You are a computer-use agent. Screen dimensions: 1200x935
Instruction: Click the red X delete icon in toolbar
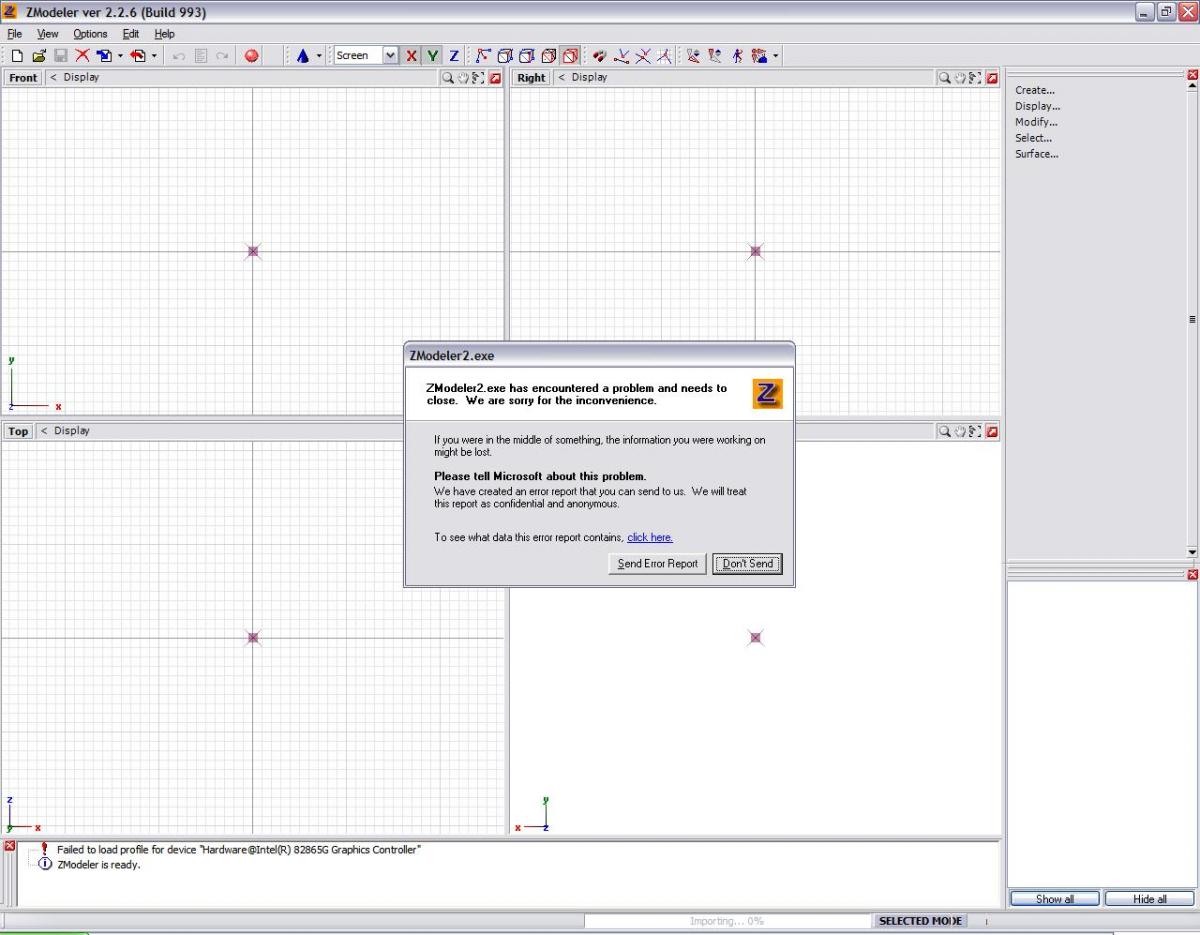[x=82, y=56]
